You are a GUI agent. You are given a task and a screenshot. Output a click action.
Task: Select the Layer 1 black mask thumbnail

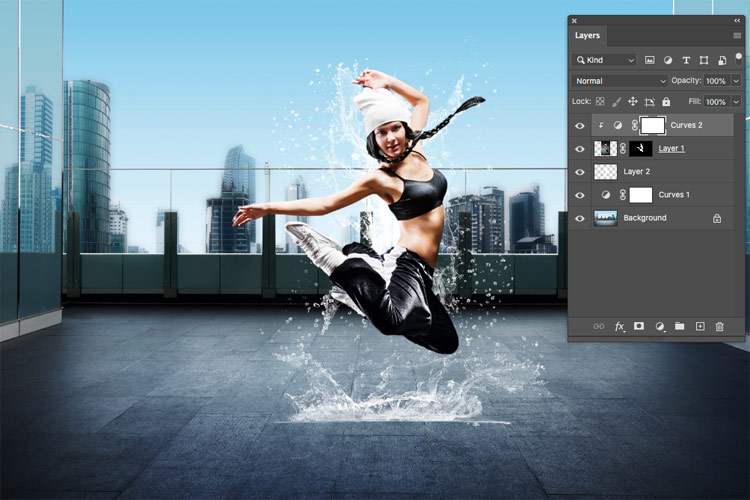coord(641,148)
